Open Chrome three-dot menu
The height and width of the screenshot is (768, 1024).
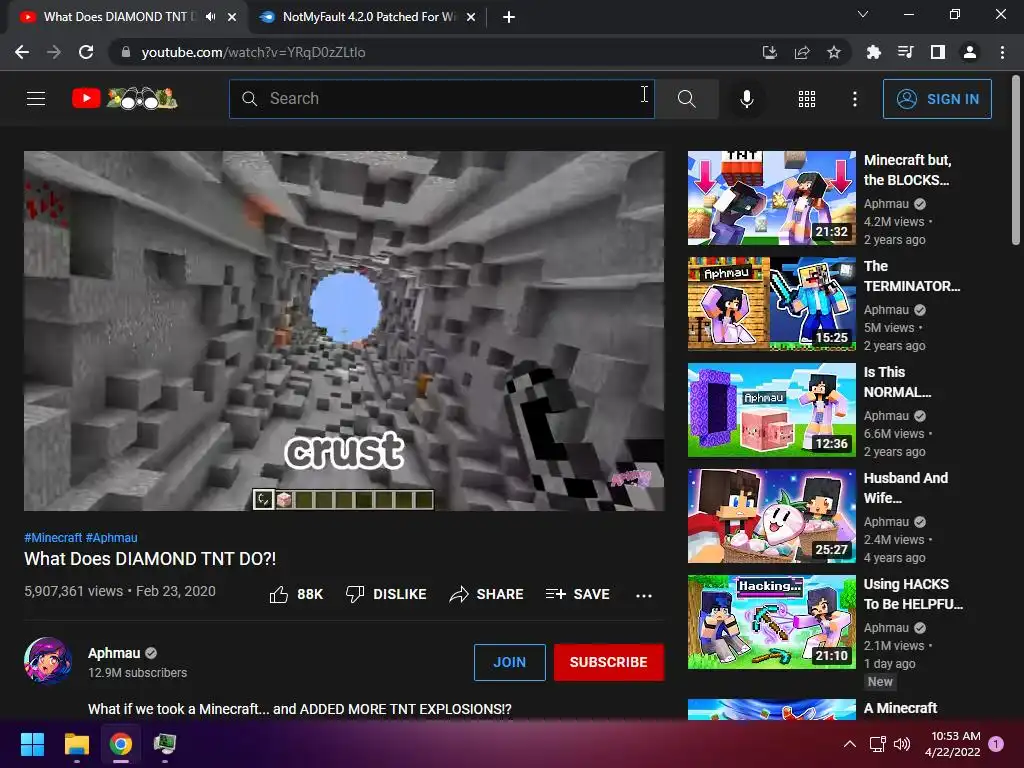click(1002, 52)
